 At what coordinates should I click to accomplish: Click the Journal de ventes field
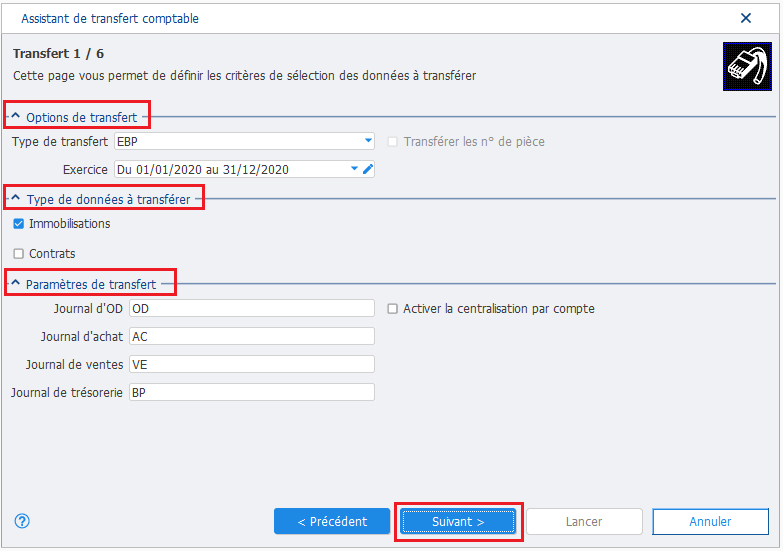point(252,364)
